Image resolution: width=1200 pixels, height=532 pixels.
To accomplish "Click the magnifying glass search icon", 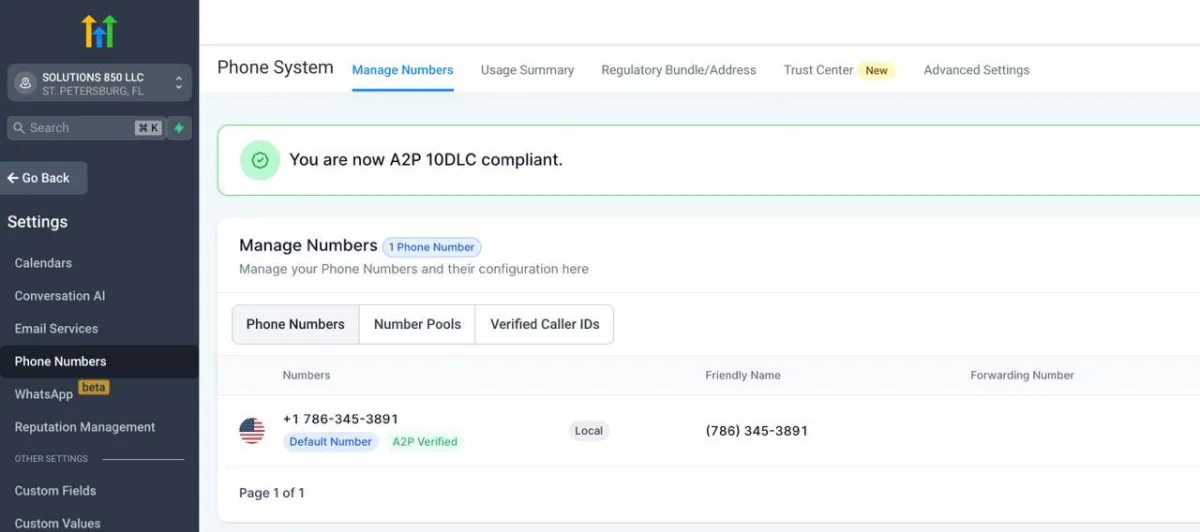I will click(x=19, y=128).
